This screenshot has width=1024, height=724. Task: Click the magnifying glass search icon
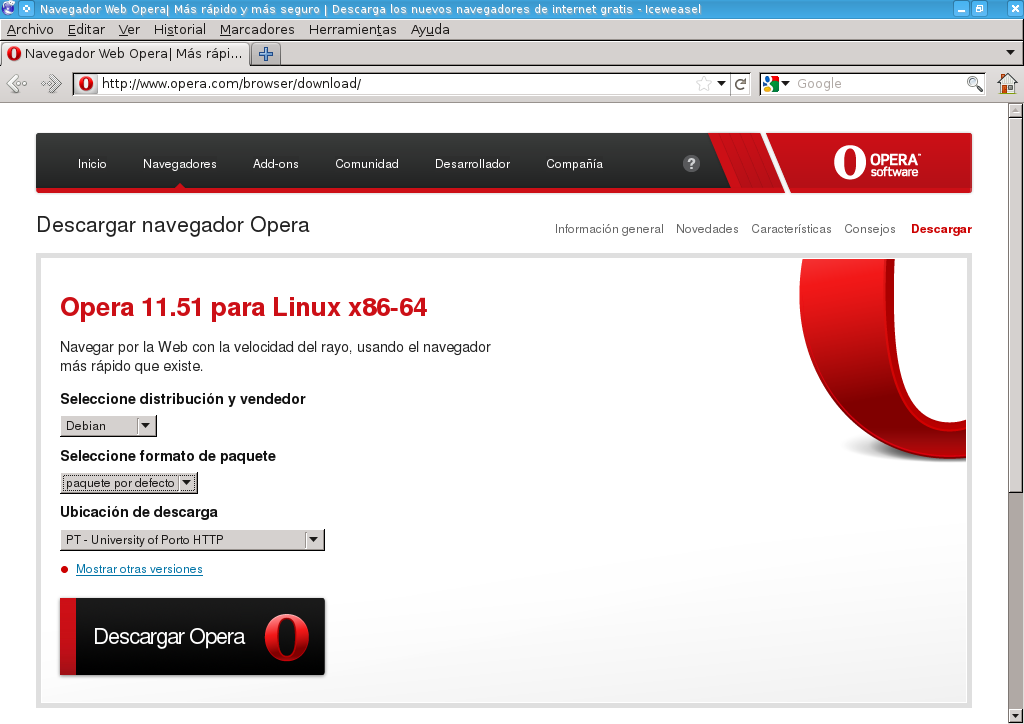[x=974, y=84]
